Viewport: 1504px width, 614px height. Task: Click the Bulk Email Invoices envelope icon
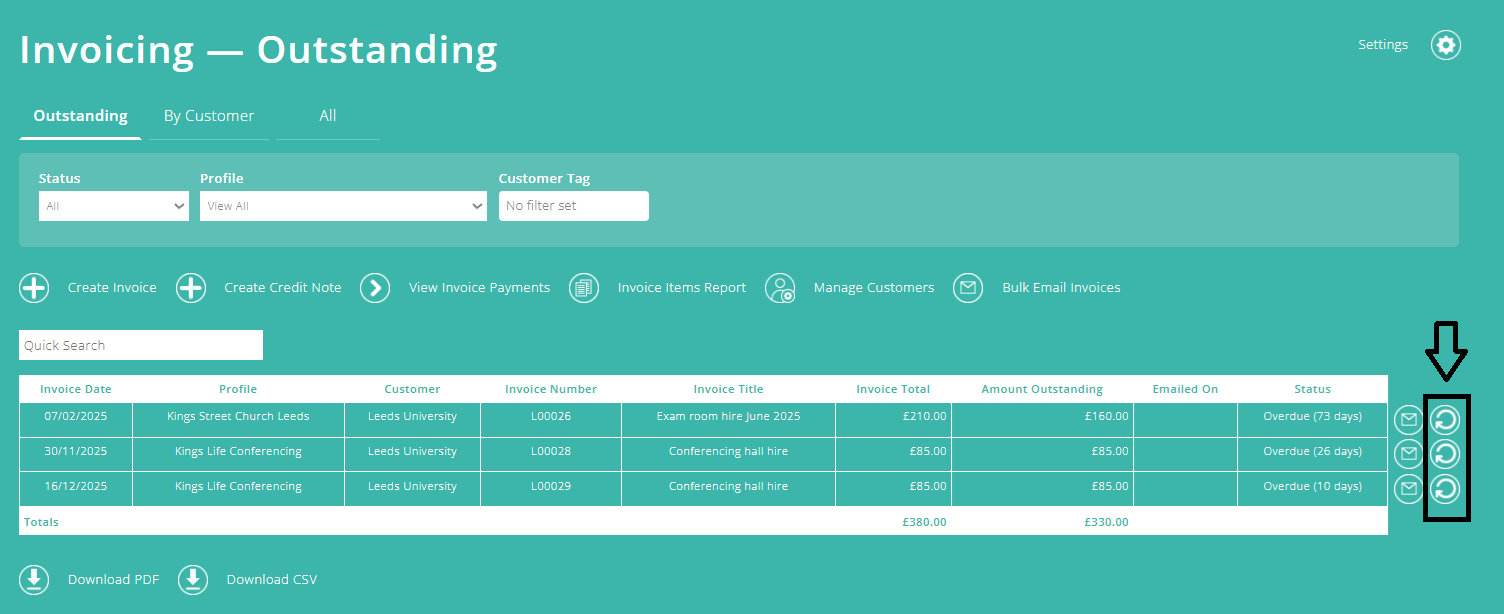tap(968, 288)
